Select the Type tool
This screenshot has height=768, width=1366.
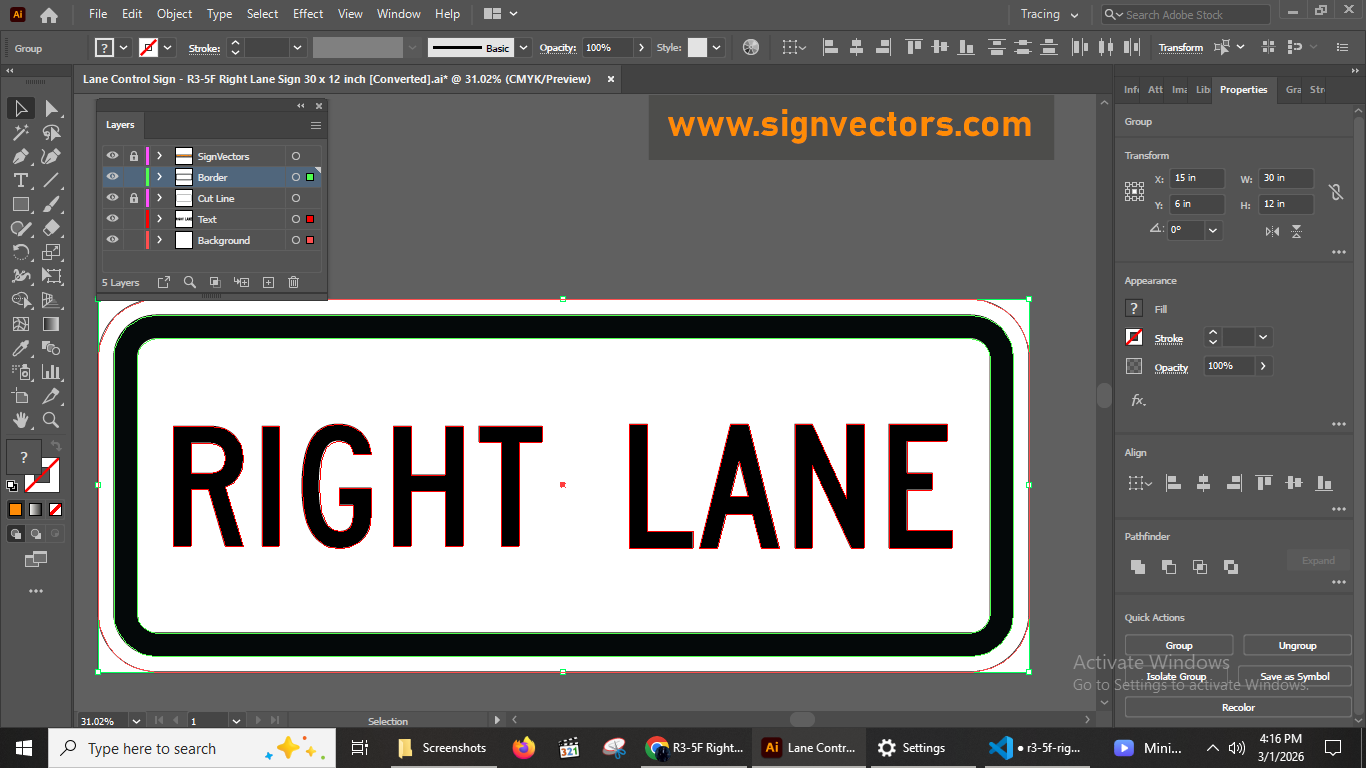click(x=21, y=180)
